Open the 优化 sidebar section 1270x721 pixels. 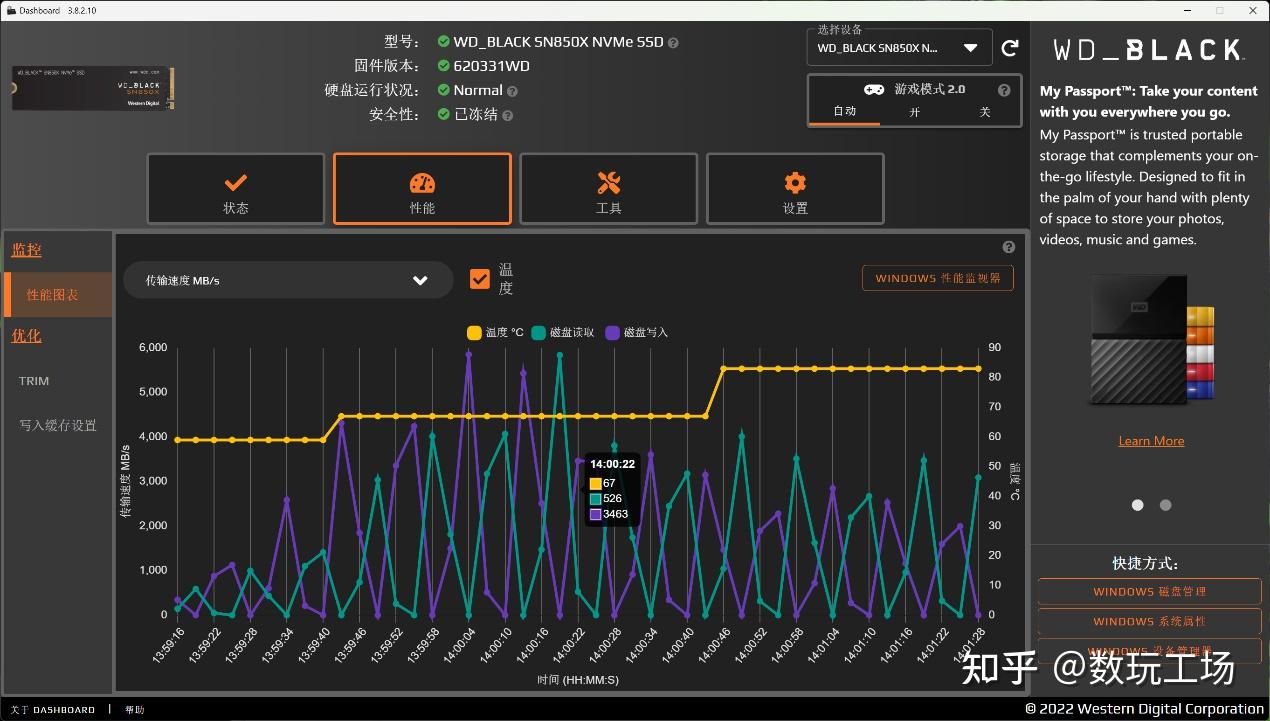26,335
